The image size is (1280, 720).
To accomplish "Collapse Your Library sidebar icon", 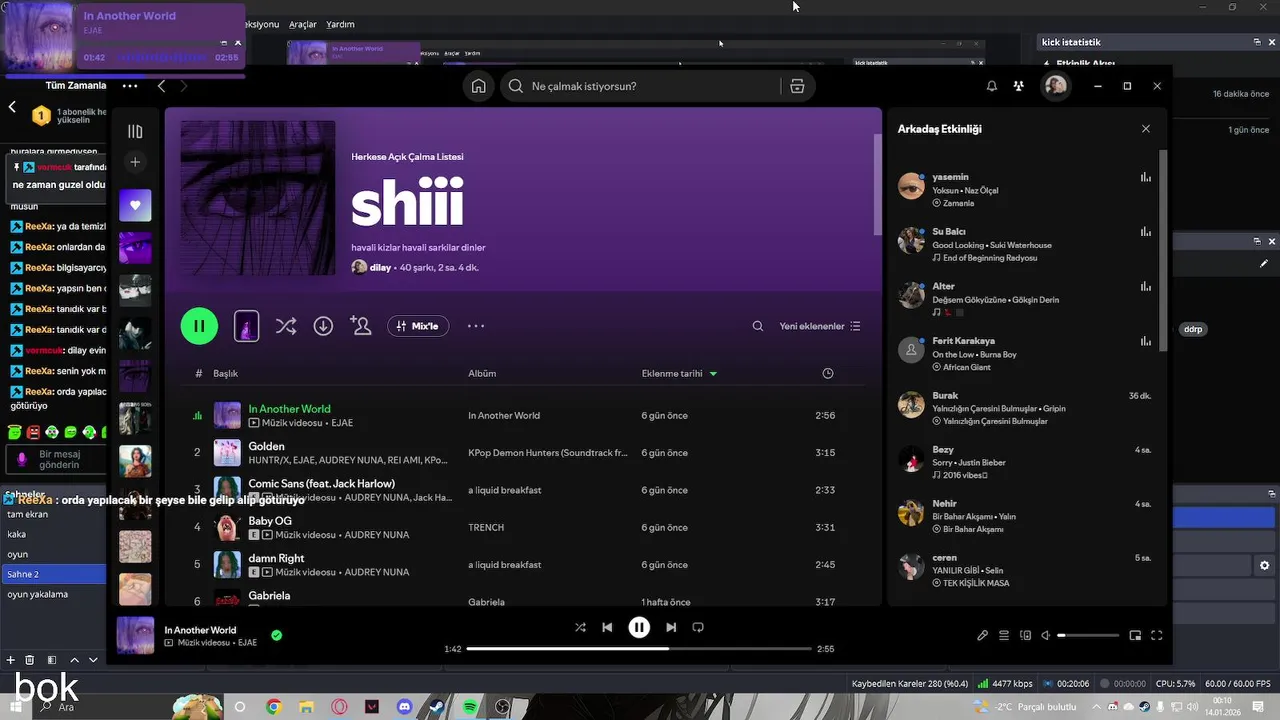I will tap(135, 131).
